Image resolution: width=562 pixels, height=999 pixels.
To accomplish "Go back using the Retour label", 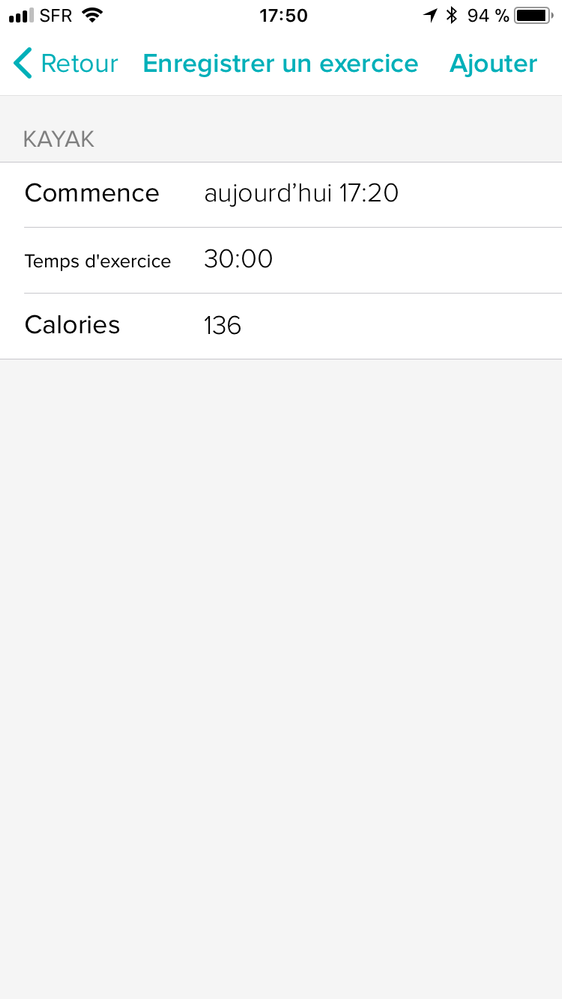I will (x=80, y=64).
